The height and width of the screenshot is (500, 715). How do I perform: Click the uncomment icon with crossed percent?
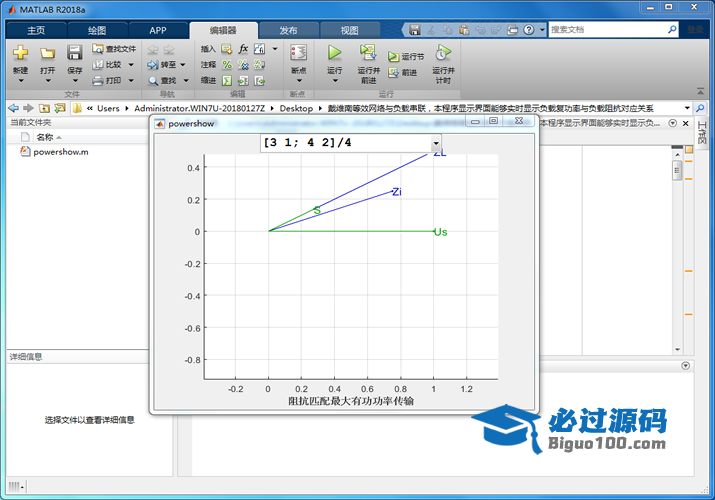tap(243, 65)
